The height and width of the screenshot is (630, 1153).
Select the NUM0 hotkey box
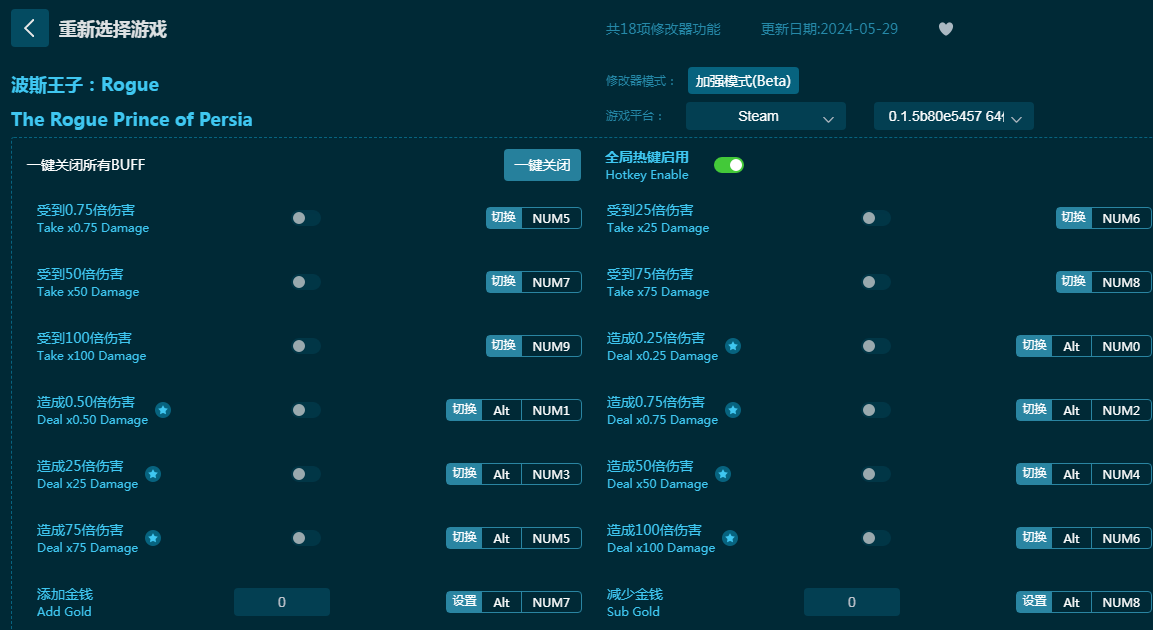point(1121,346)
